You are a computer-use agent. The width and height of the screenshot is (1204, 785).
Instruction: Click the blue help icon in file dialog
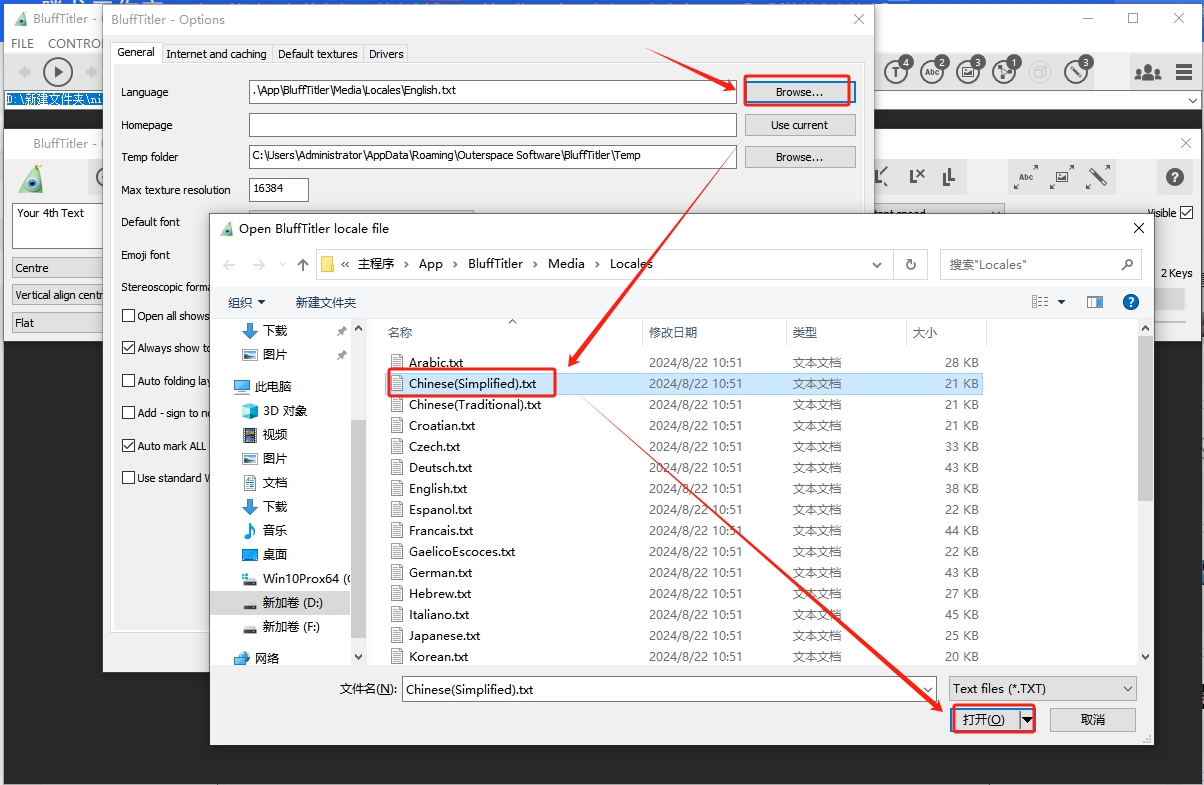click(1131, 302)
